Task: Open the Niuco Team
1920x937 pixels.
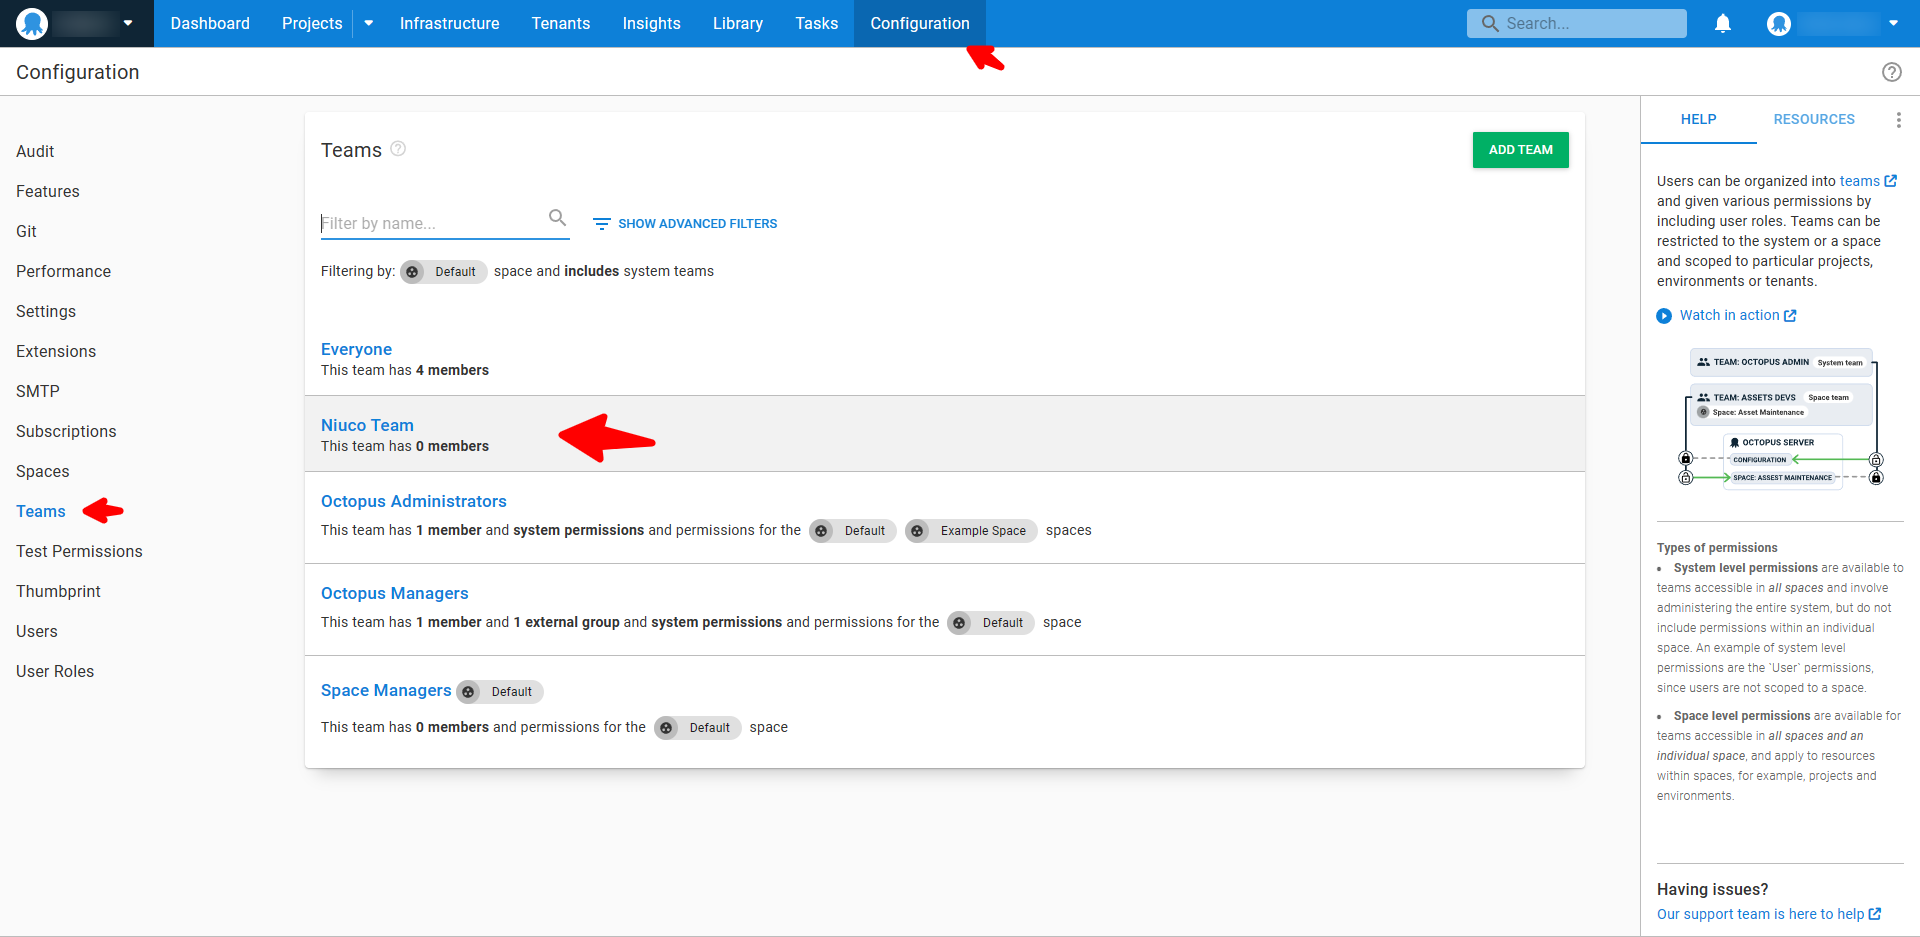Action: click(x=367, y=425)
